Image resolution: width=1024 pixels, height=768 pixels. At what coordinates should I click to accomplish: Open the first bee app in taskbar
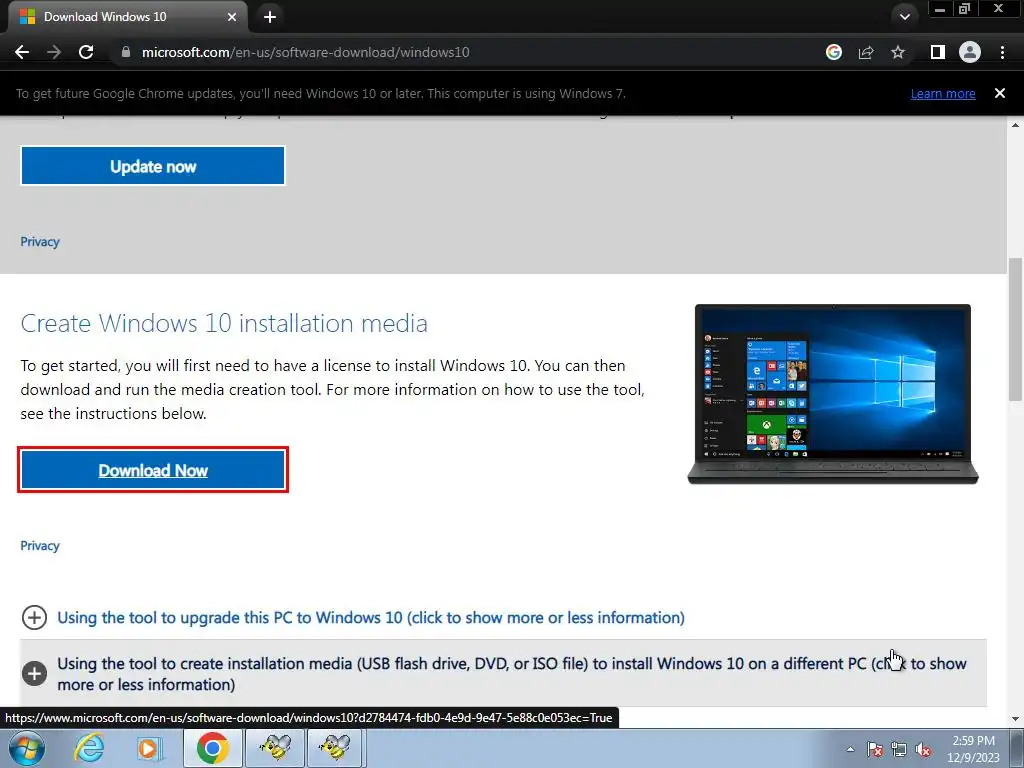coord(275,748)
